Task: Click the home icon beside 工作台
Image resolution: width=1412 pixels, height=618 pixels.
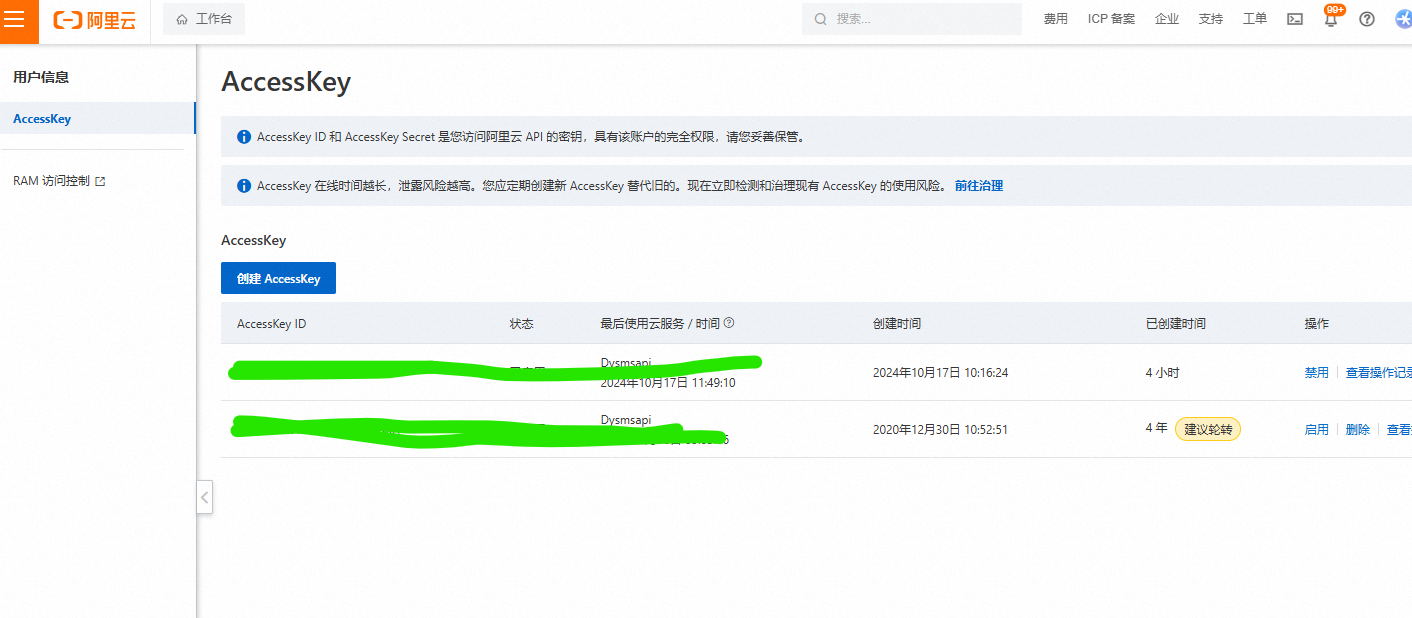Action: pyautogui.click(x=182, y=20)
